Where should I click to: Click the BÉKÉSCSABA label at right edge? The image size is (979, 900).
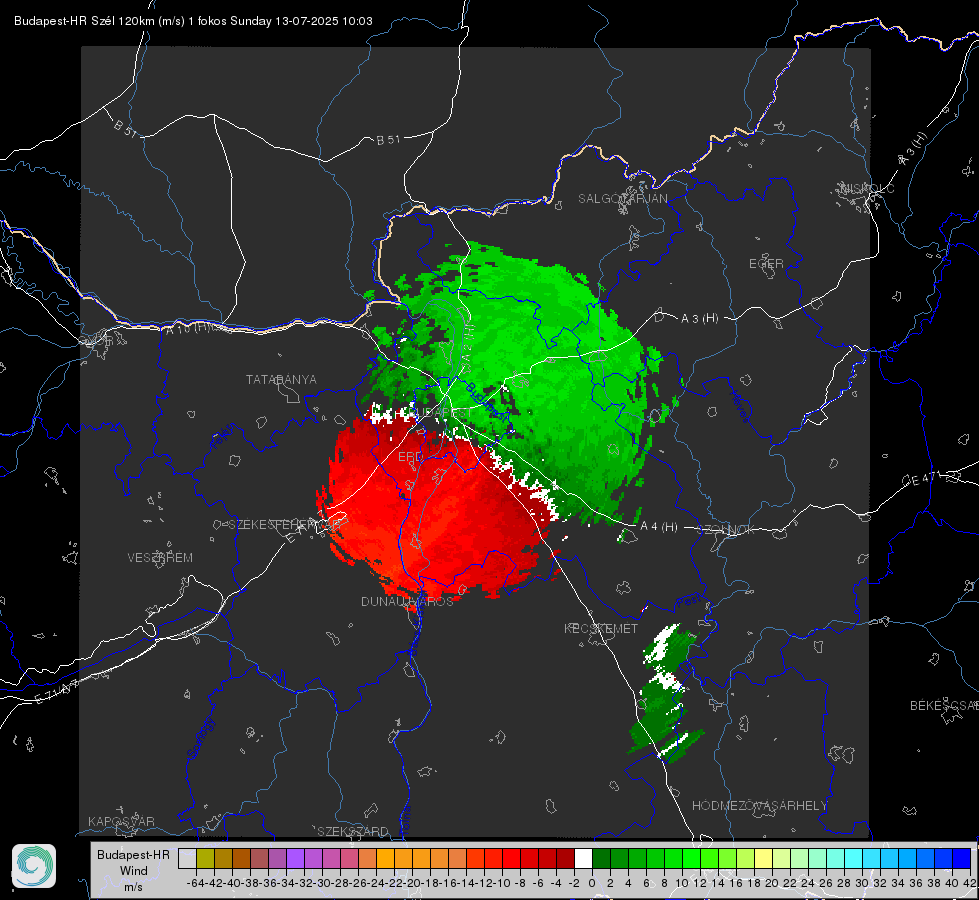944,706
